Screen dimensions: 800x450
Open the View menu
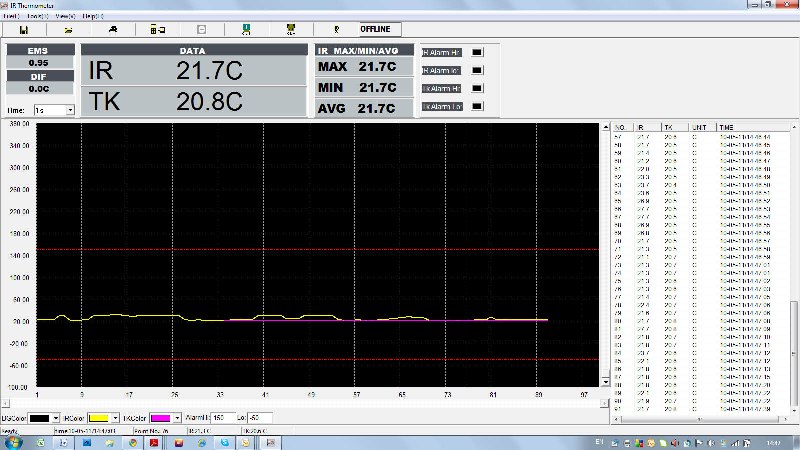click(x=65, y=17)
